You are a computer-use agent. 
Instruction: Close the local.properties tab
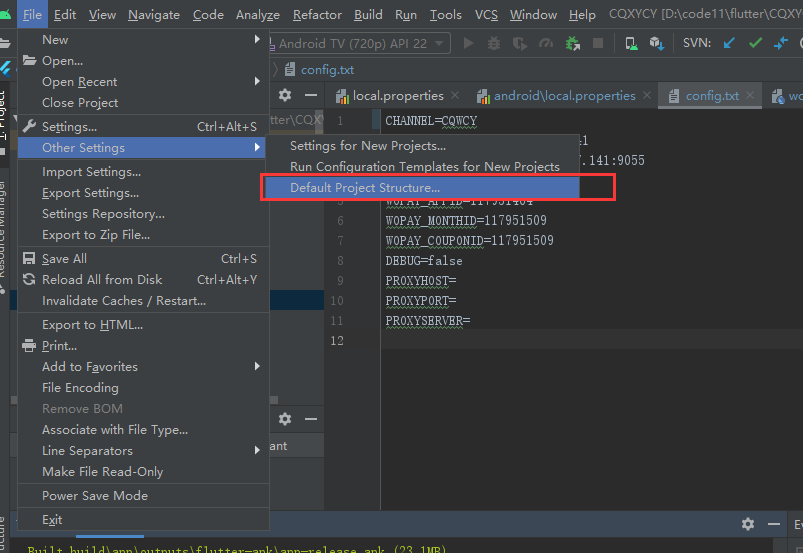click(455, 95)
